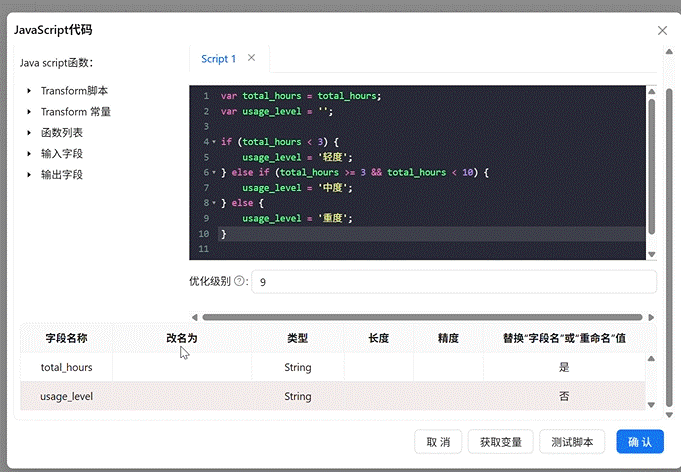Click the 改名为 column header

182,338
